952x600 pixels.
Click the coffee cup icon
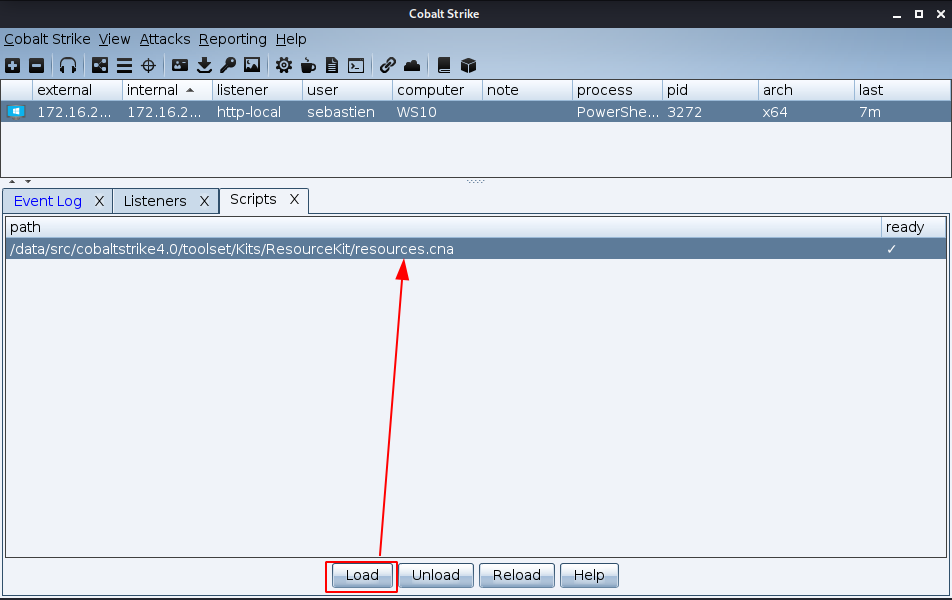(x=308, y=66)
